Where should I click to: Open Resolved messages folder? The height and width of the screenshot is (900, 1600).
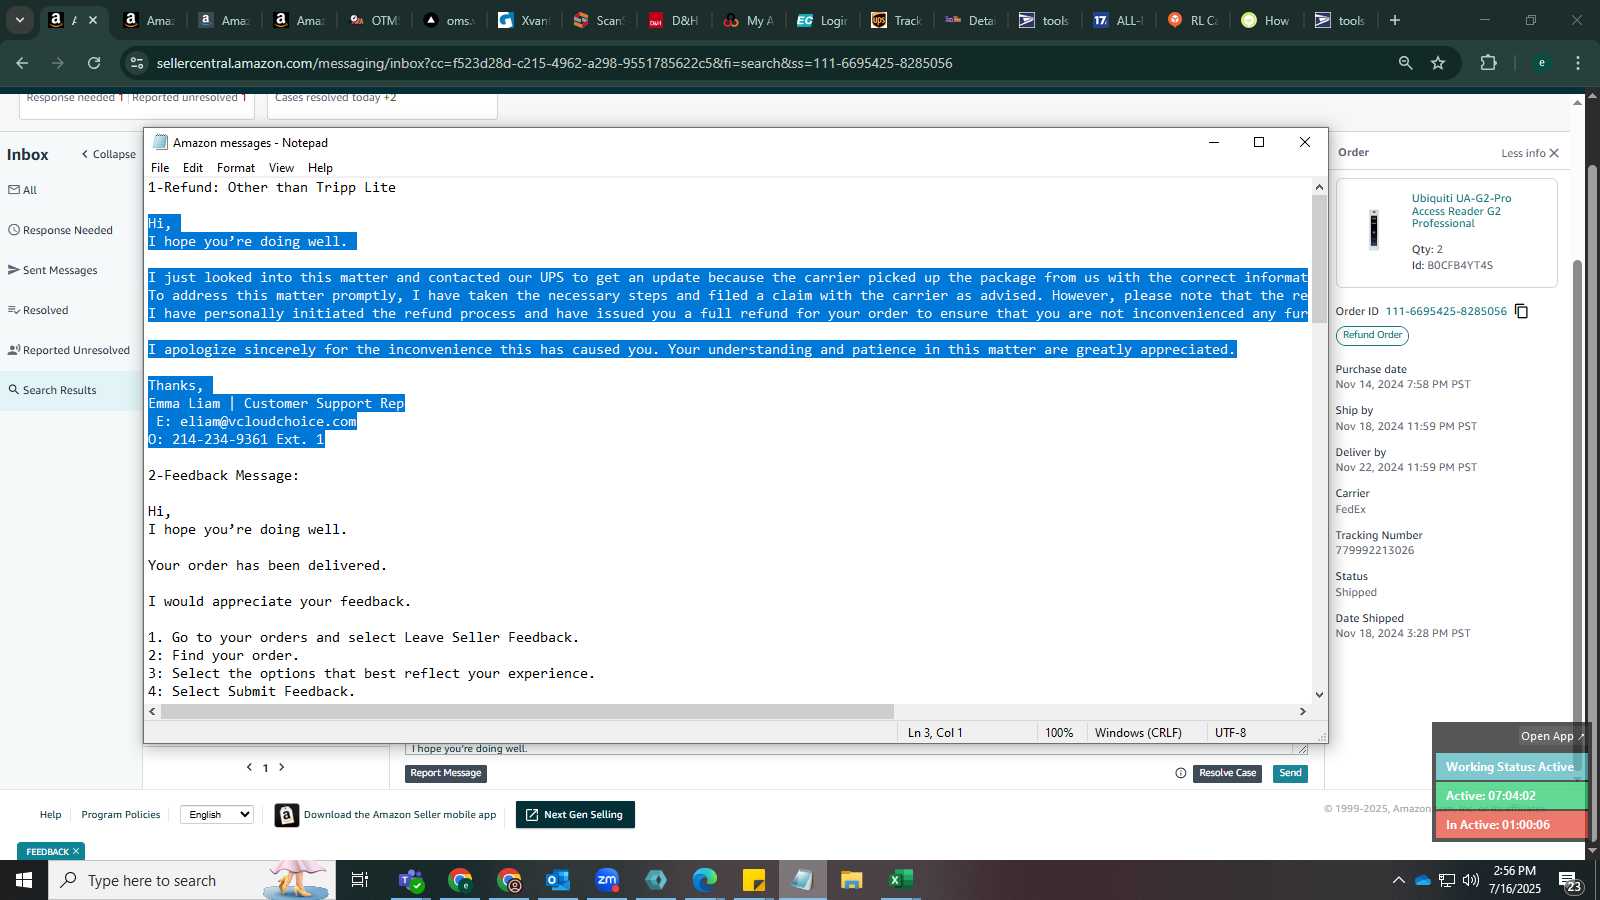[38, 310]
